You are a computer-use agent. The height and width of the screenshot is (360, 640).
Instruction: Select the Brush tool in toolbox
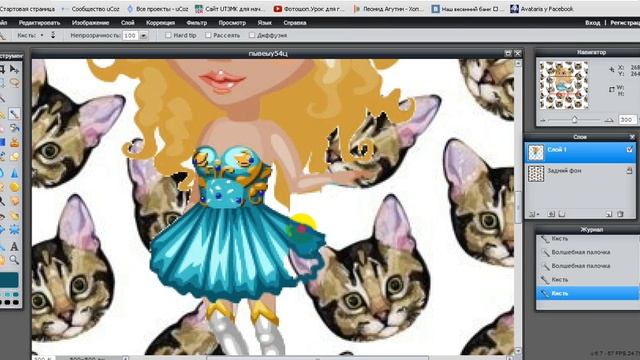click(14, 115)
